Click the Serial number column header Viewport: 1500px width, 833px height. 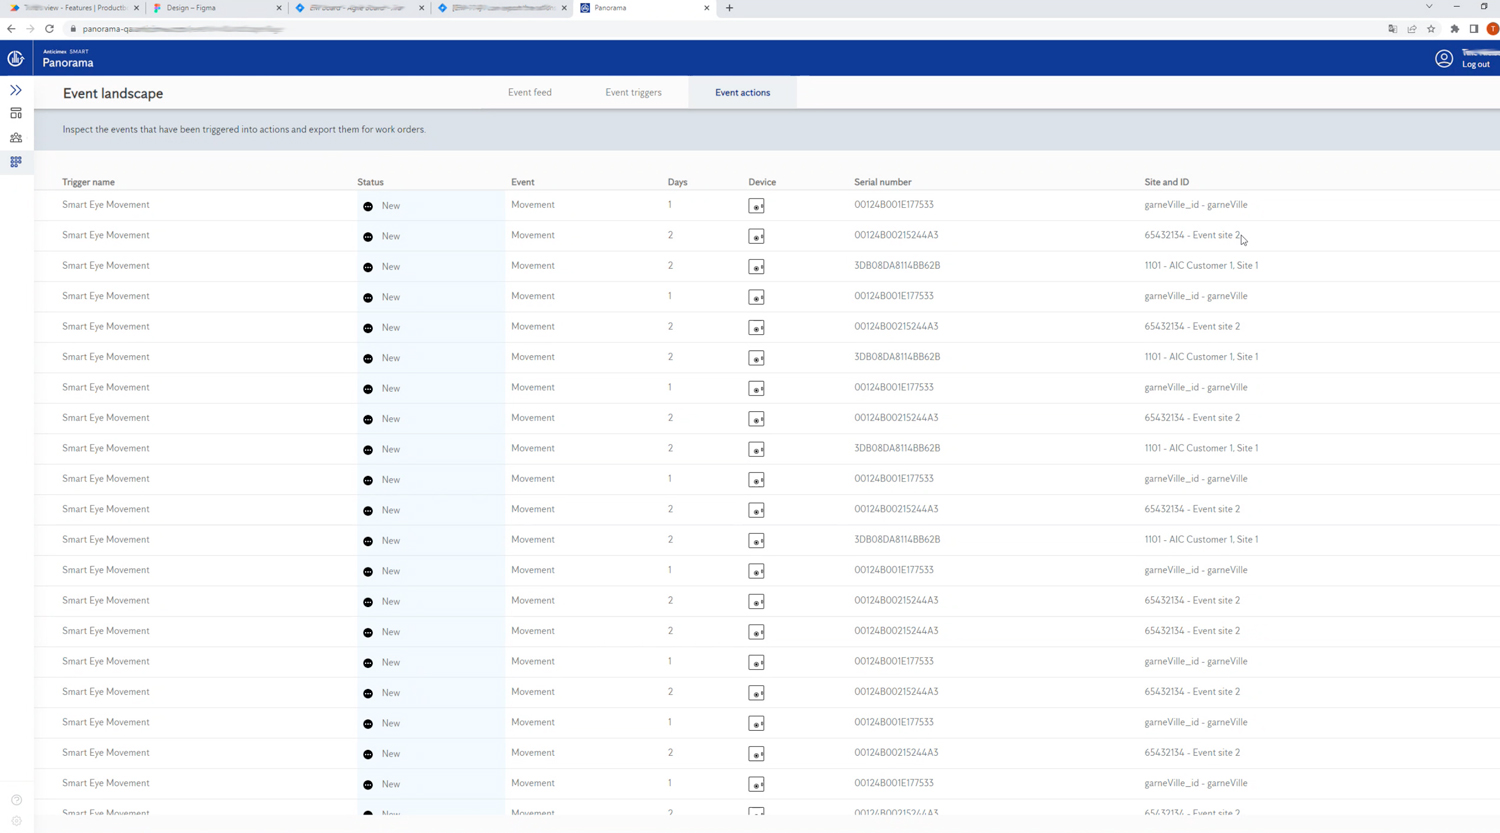883,182
